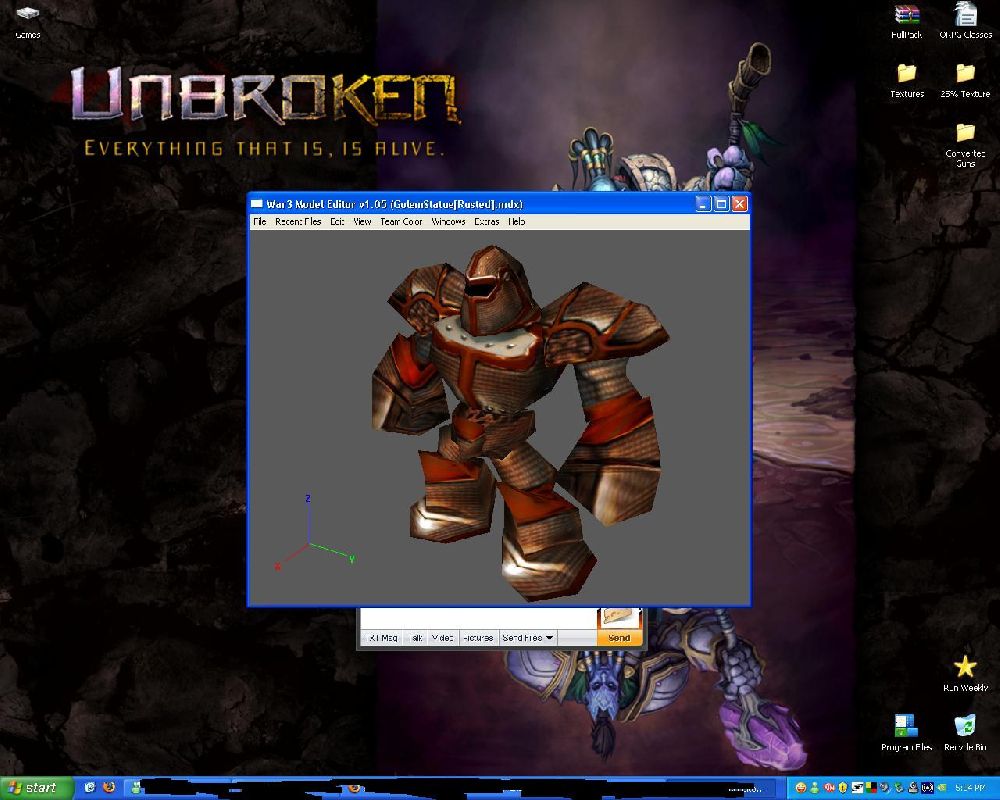
Task: Open the Team Color menu
Action: 401,221
